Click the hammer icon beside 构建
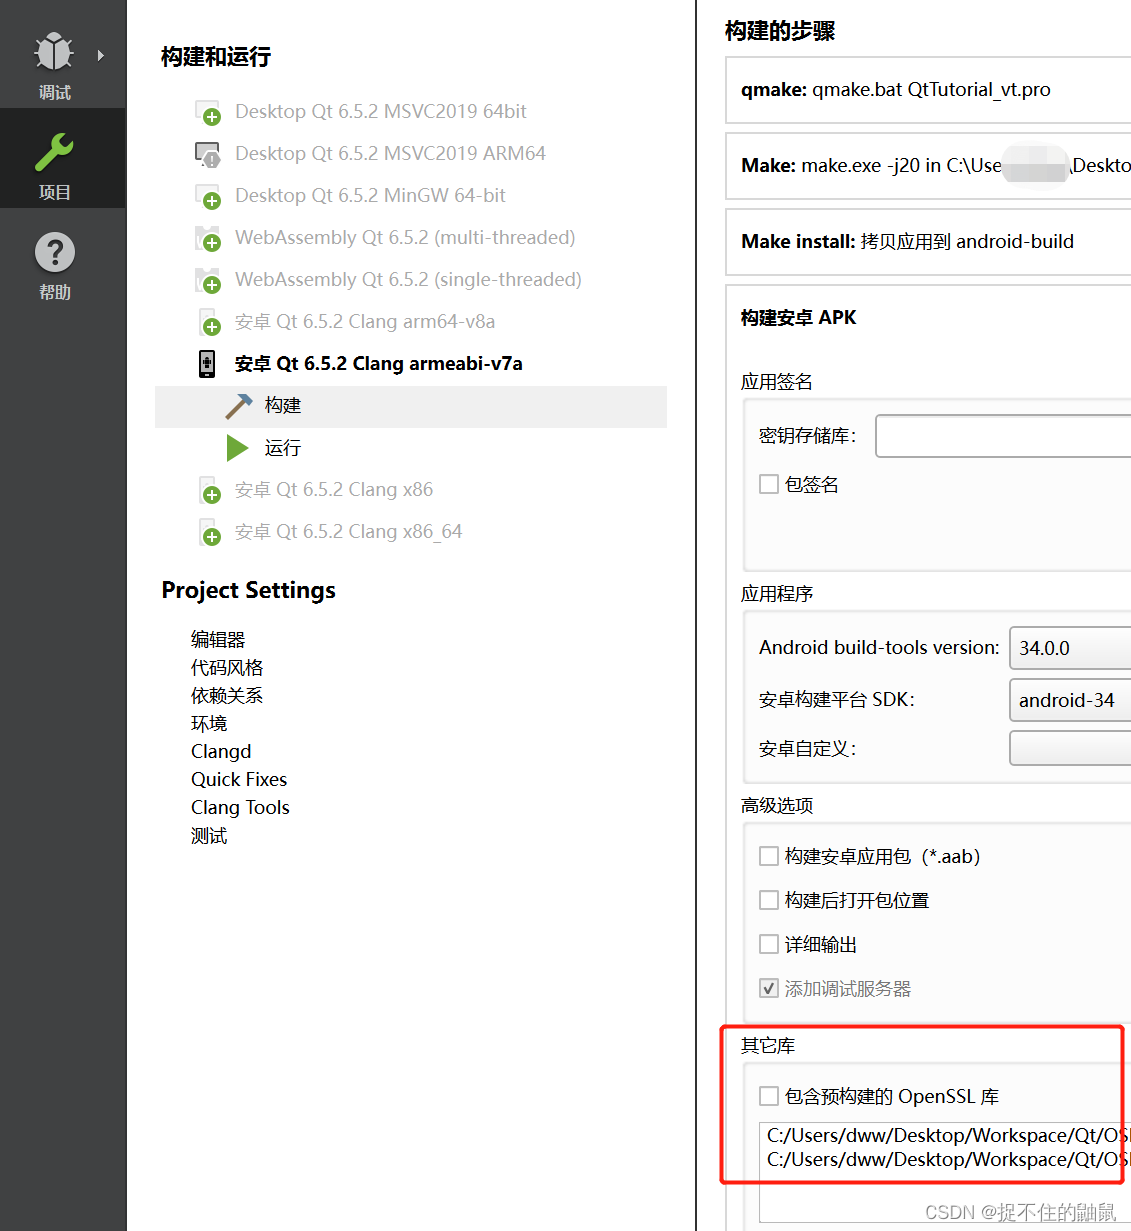1131x1231 pixels. tap(239, 406)
